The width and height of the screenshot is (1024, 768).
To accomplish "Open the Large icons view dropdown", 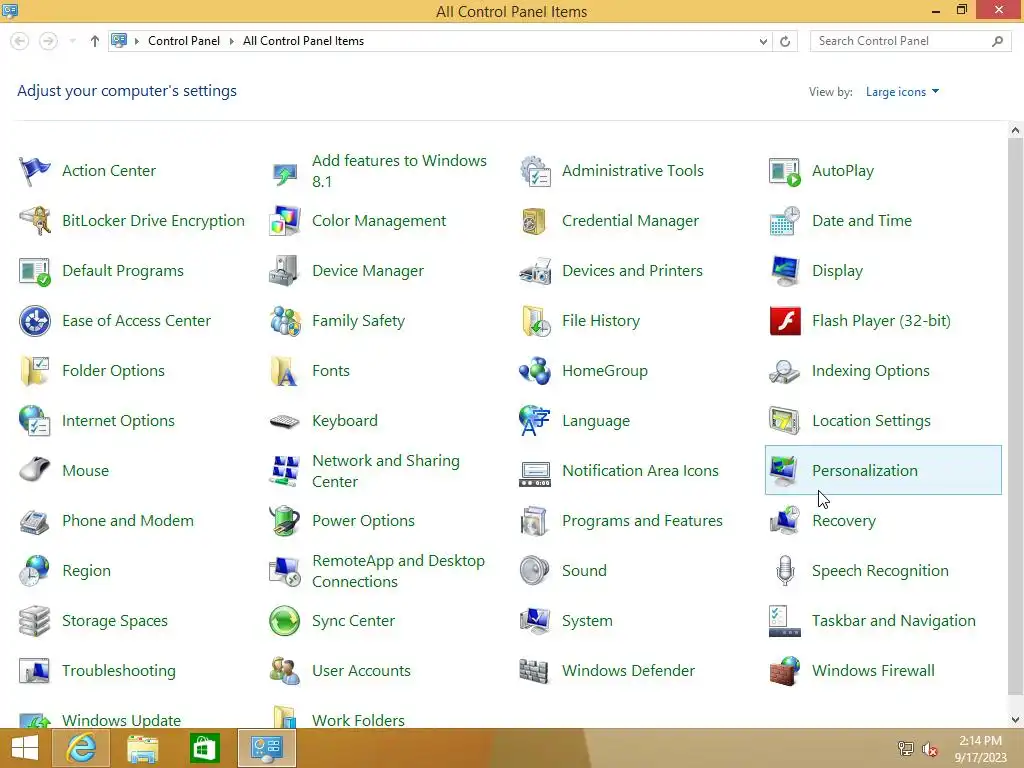I will pos(902,92).
